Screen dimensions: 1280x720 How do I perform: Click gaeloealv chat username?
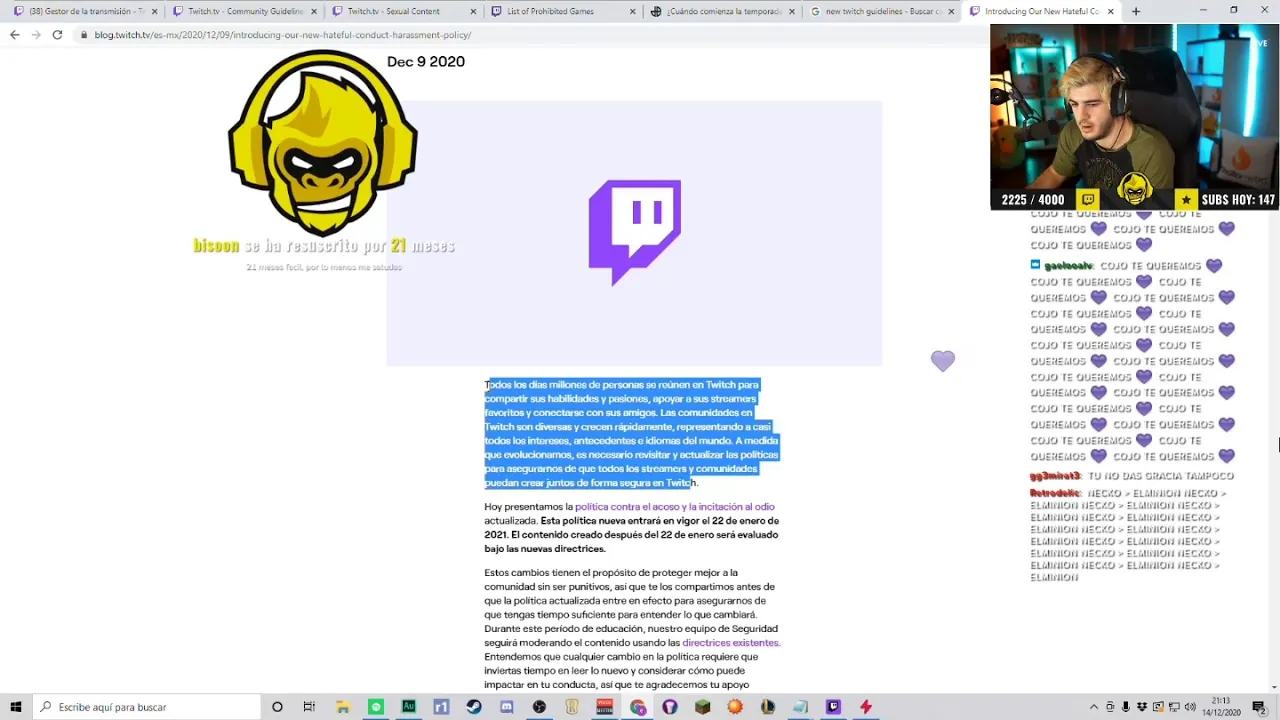pos(1068,266)
